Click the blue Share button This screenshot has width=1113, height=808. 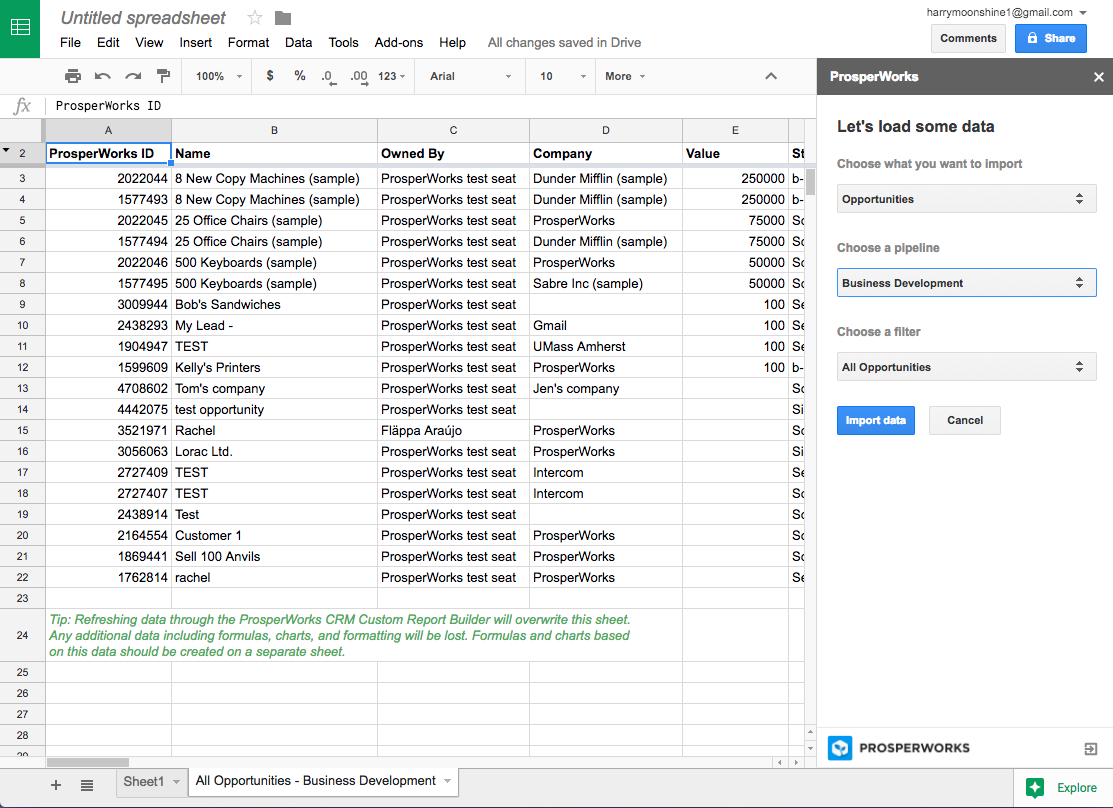tap(1050, 38)
